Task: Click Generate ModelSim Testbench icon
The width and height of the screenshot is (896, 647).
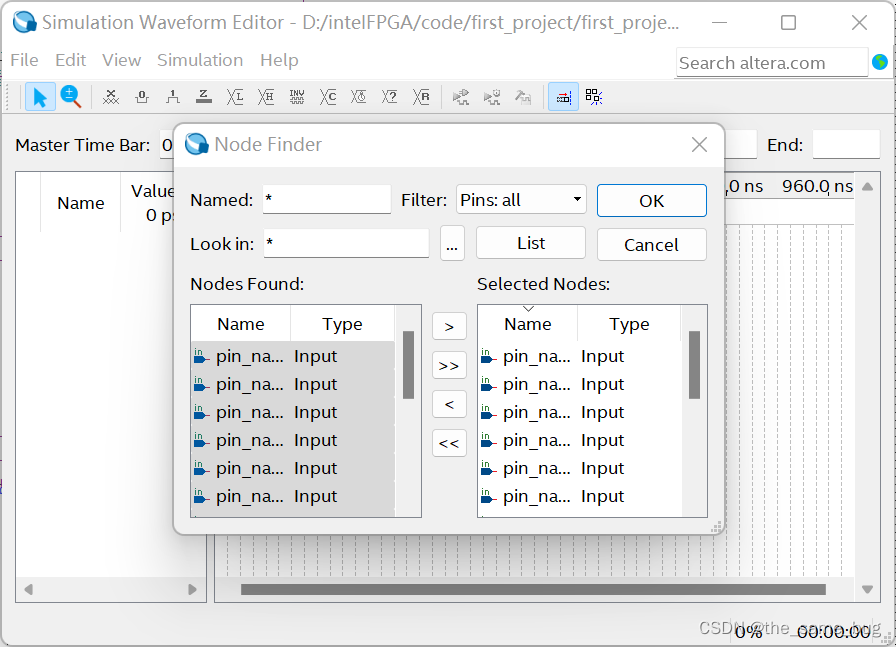Action: tap(523, 97)
